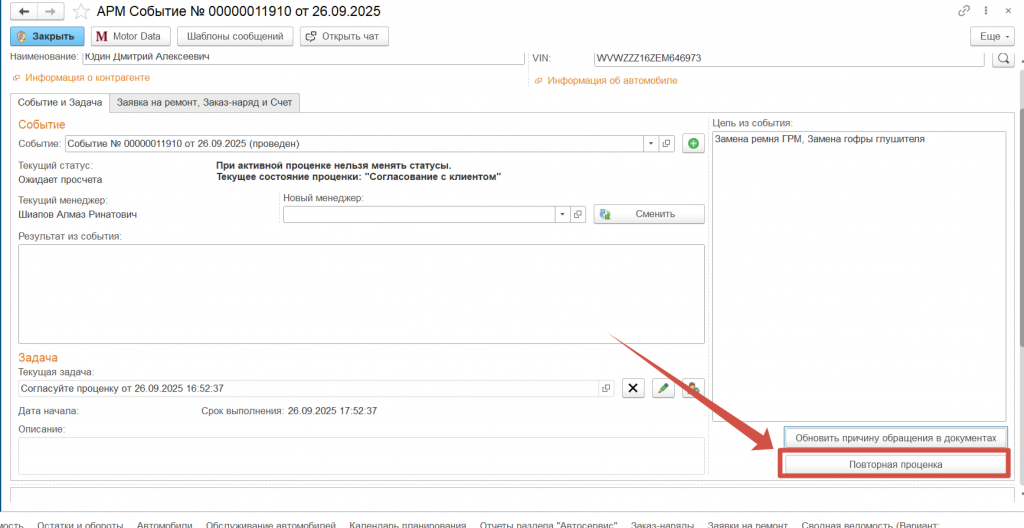Click into the Результат из события text area

tap(361, 292)
